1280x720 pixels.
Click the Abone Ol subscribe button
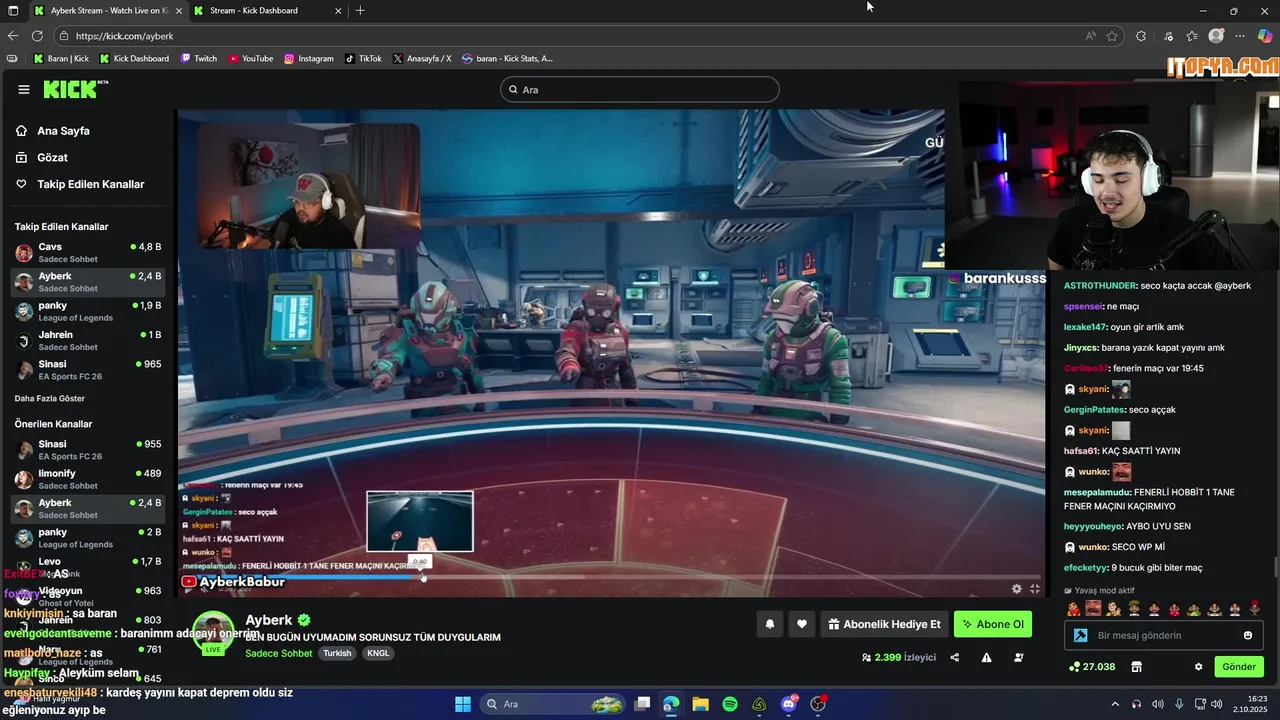[993, 624]
